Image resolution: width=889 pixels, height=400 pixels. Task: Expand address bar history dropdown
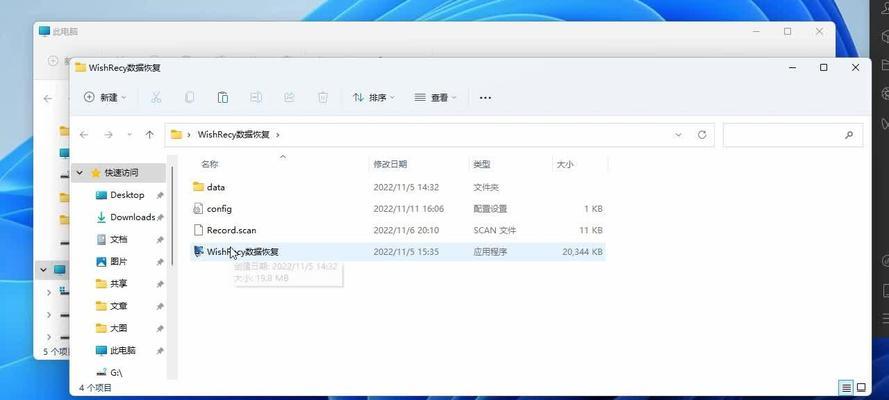679,135
